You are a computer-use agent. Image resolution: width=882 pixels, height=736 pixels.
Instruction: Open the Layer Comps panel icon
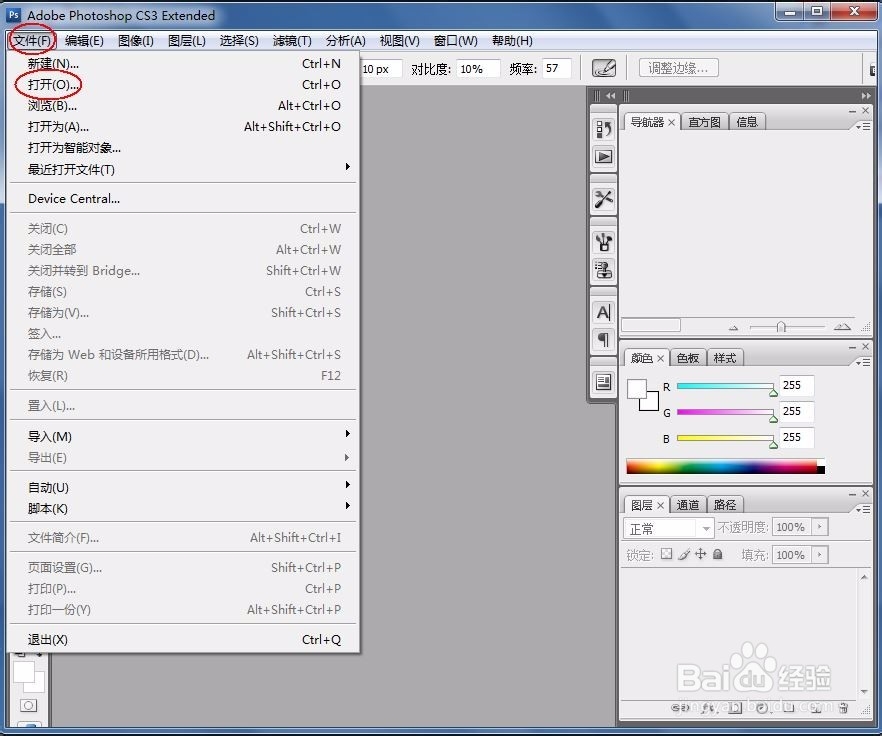point(604,382)
